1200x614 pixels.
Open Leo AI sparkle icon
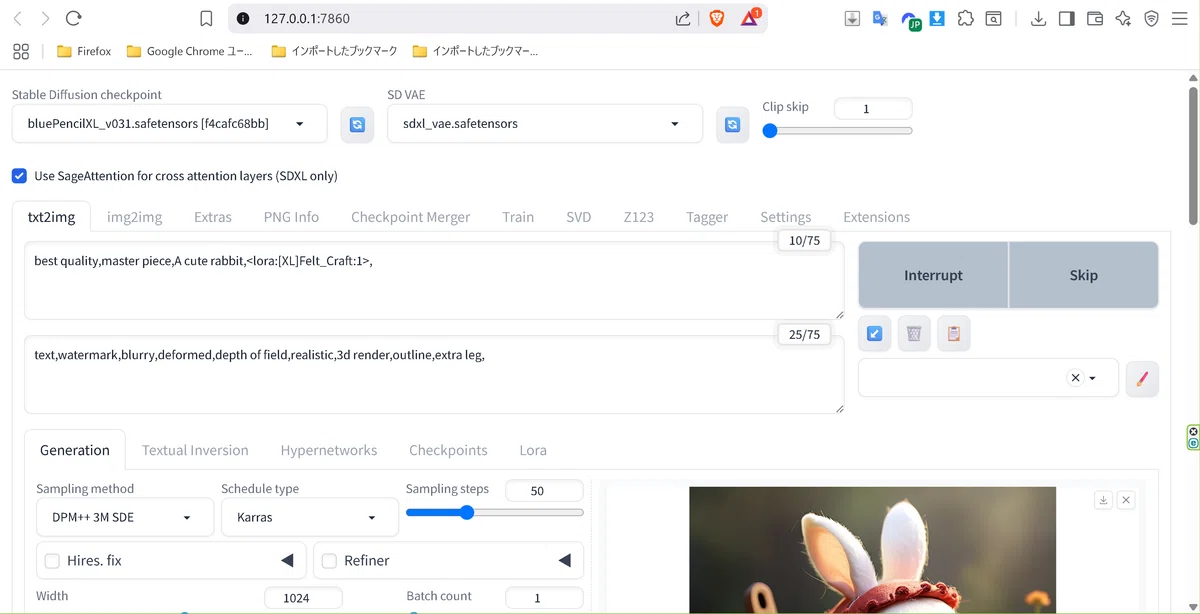(1123, 18)
